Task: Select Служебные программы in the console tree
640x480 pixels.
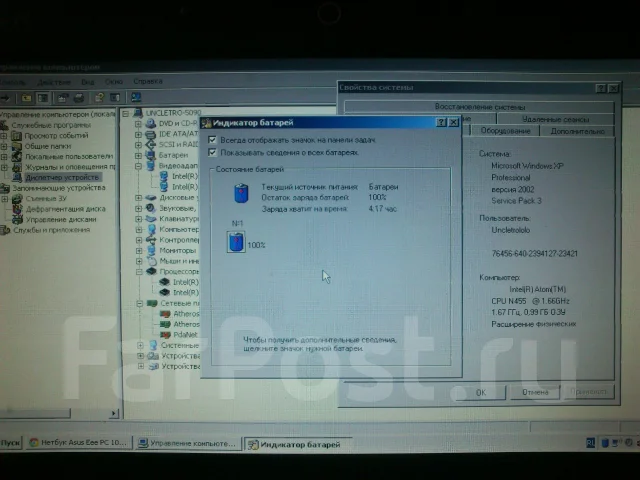Action: 51,125
